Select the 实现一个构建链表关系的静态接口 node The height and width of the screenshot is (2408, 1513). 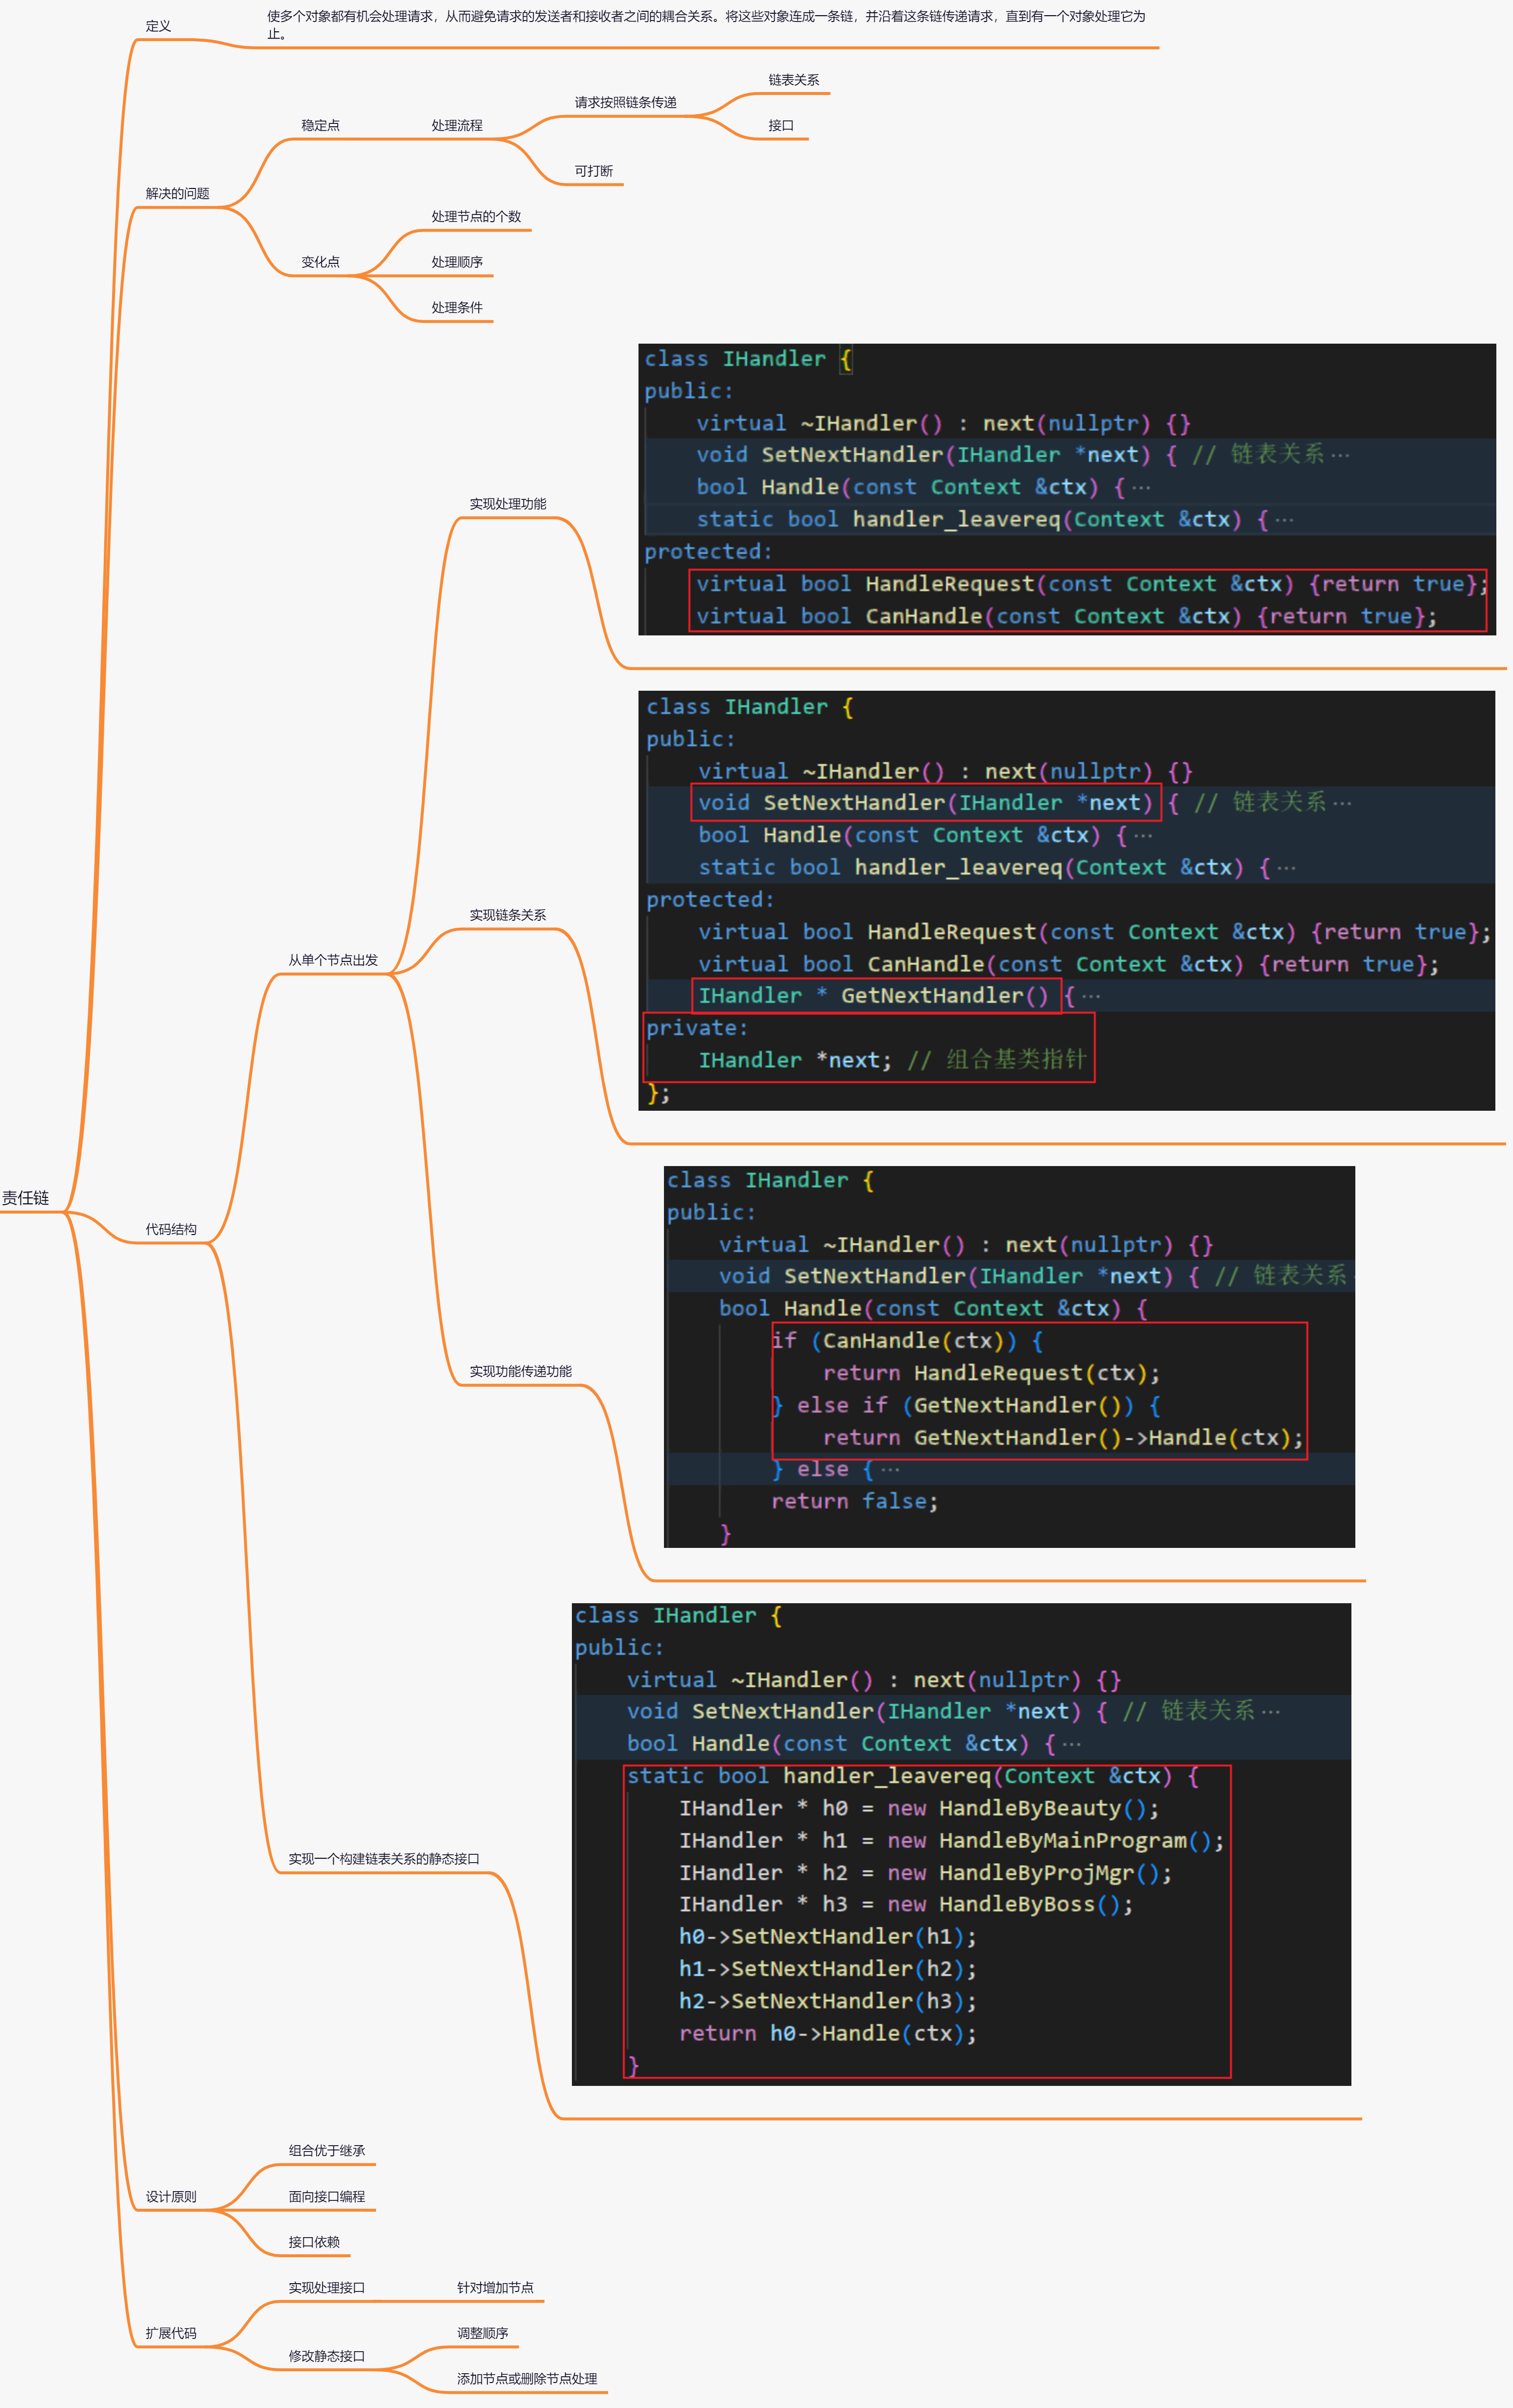coord(384,1859)
